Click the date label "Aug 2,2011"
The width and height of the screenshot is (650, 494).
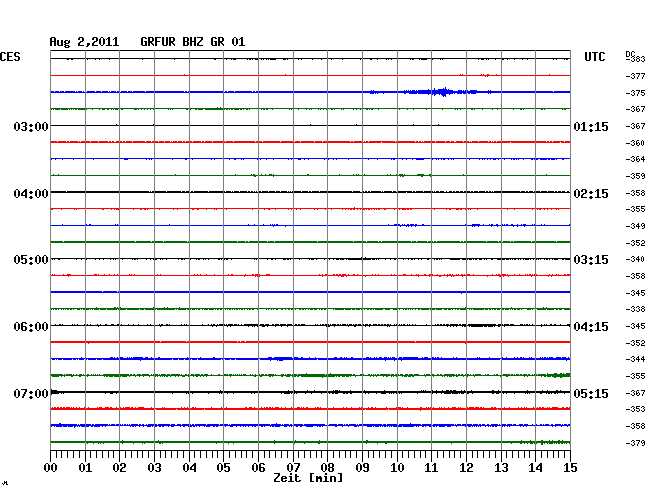[84, 42]
